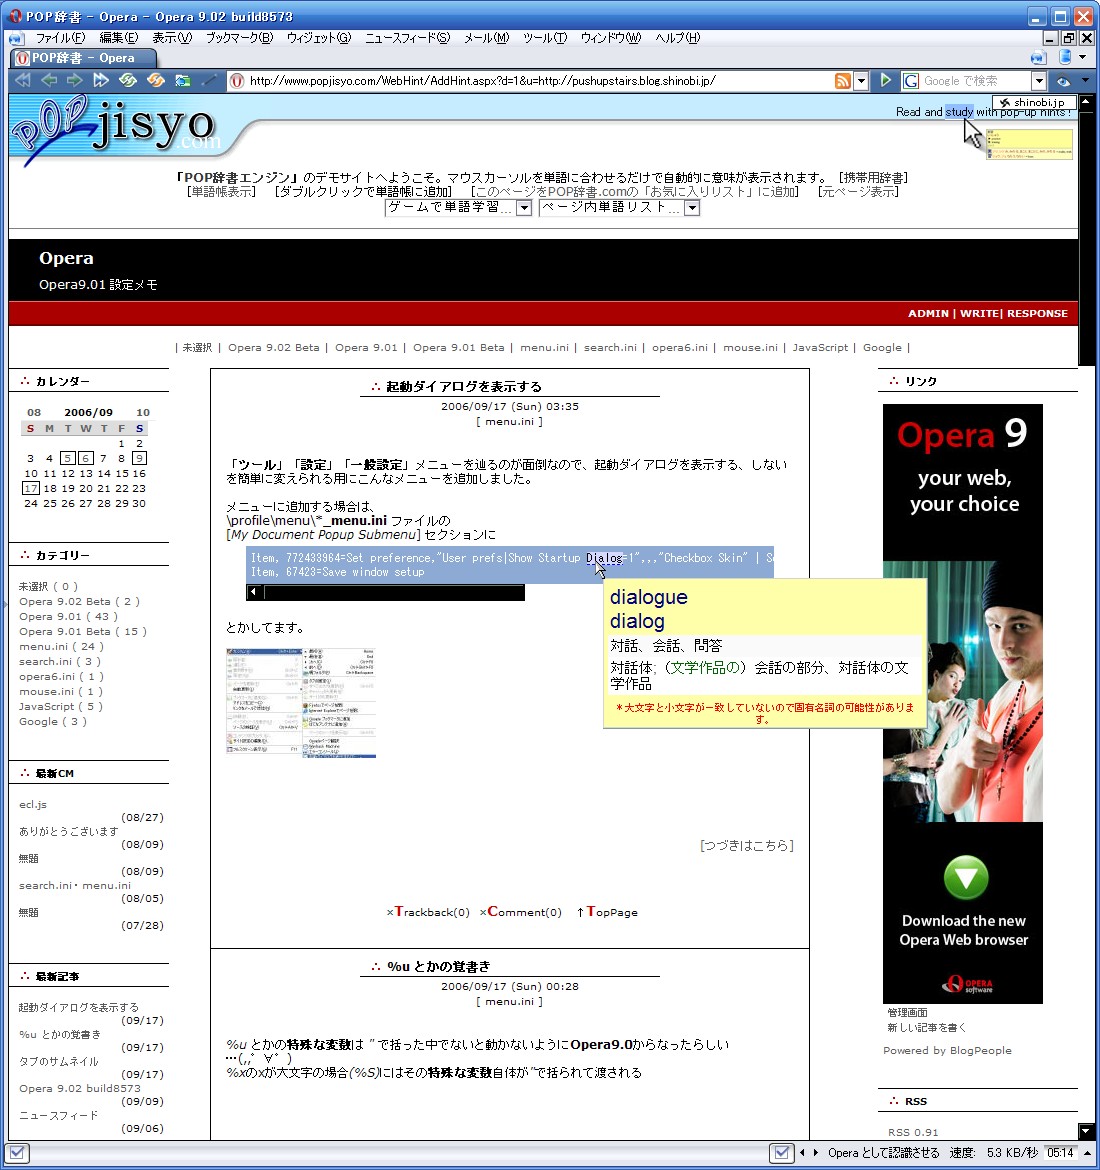Click the Opera icon in the address field
Image resolution: width=1100 pixels, height=1170 pixels.
(x=237, y=81)
